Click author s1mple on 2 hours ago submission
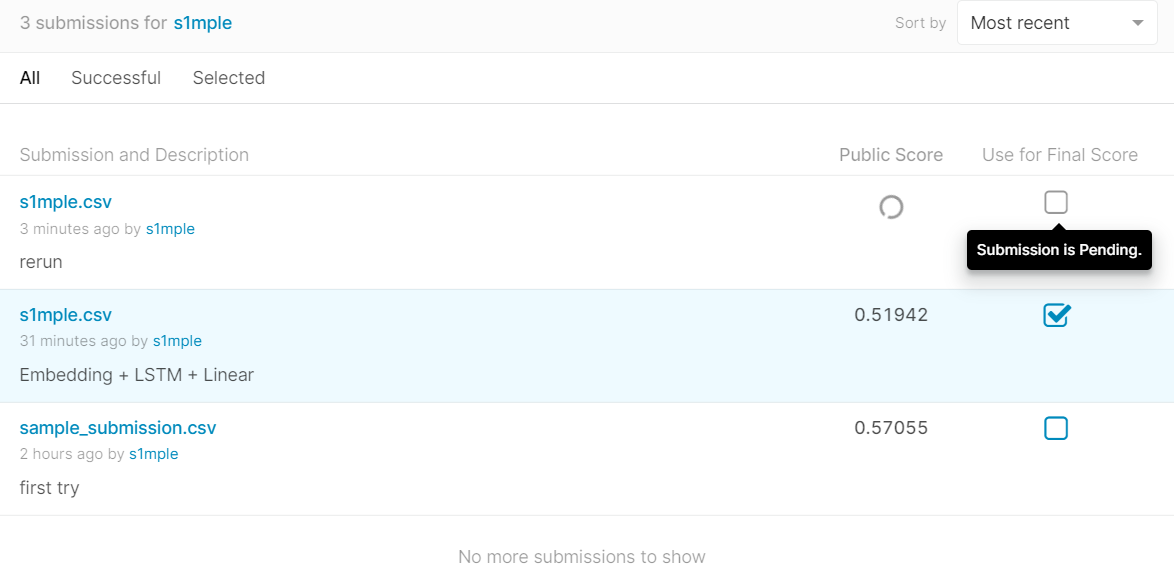This screenshot has height=588, width=1174. 153,454
